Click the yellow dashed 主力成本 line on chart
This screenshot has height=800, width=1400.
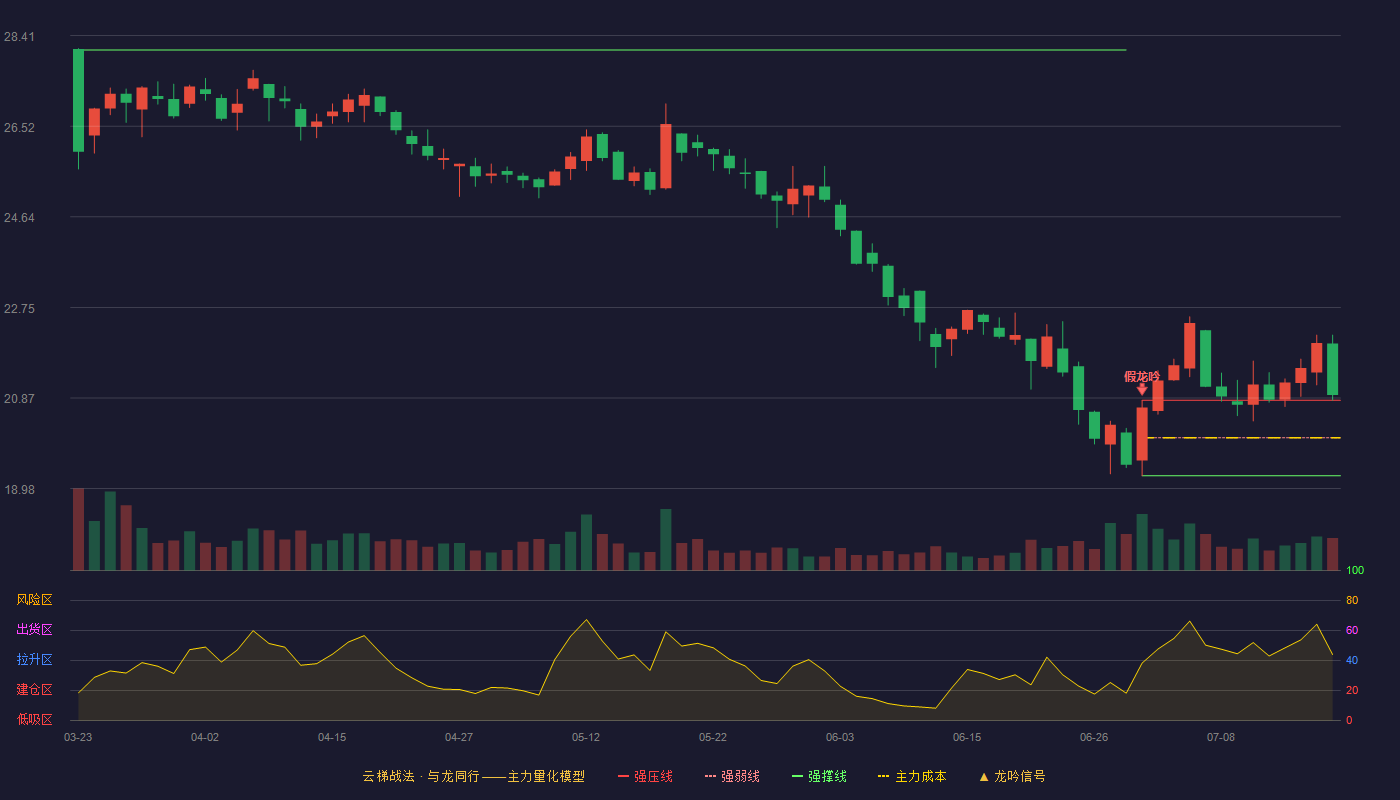click(x=1244, y=438)
